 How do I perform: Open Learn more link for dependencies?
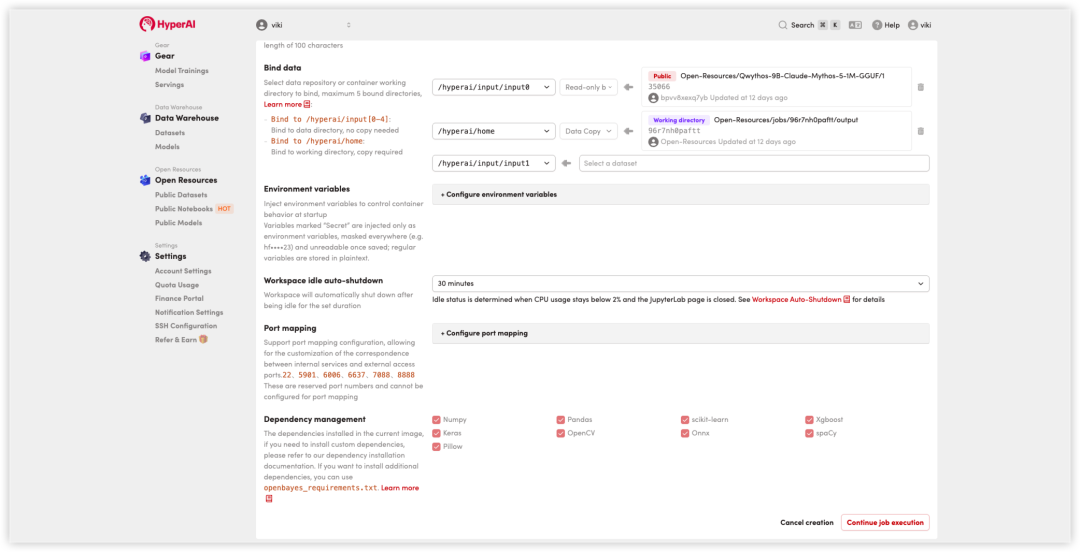(400, 487)
